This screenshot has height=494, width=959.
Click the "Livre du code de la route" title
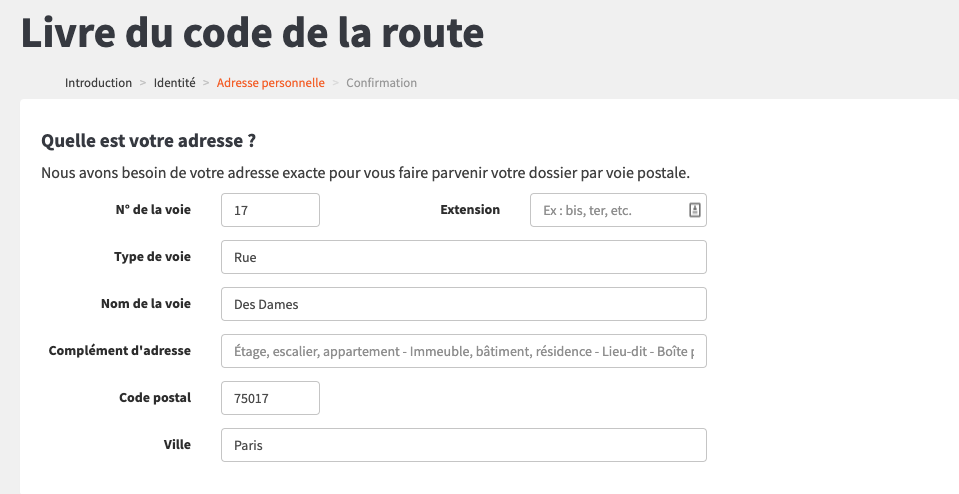[253, 33]
